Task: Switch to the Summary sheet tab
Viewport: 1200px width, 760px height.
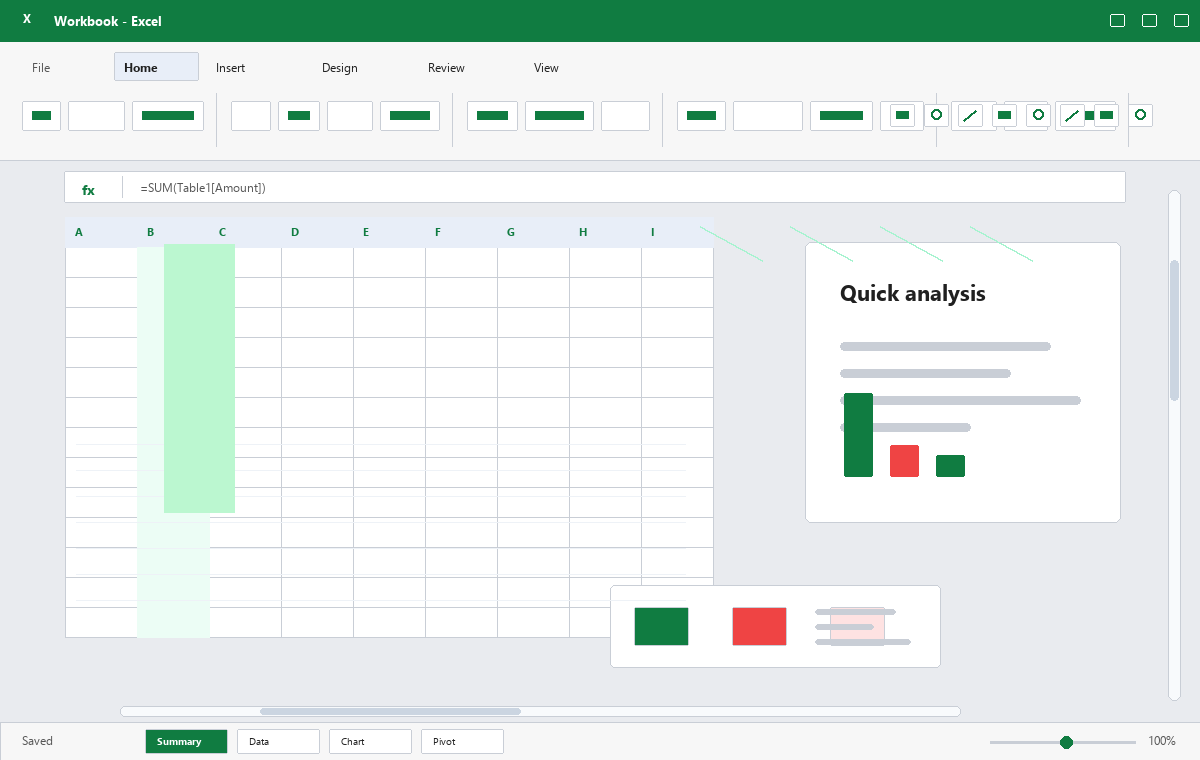Action: 186,741
